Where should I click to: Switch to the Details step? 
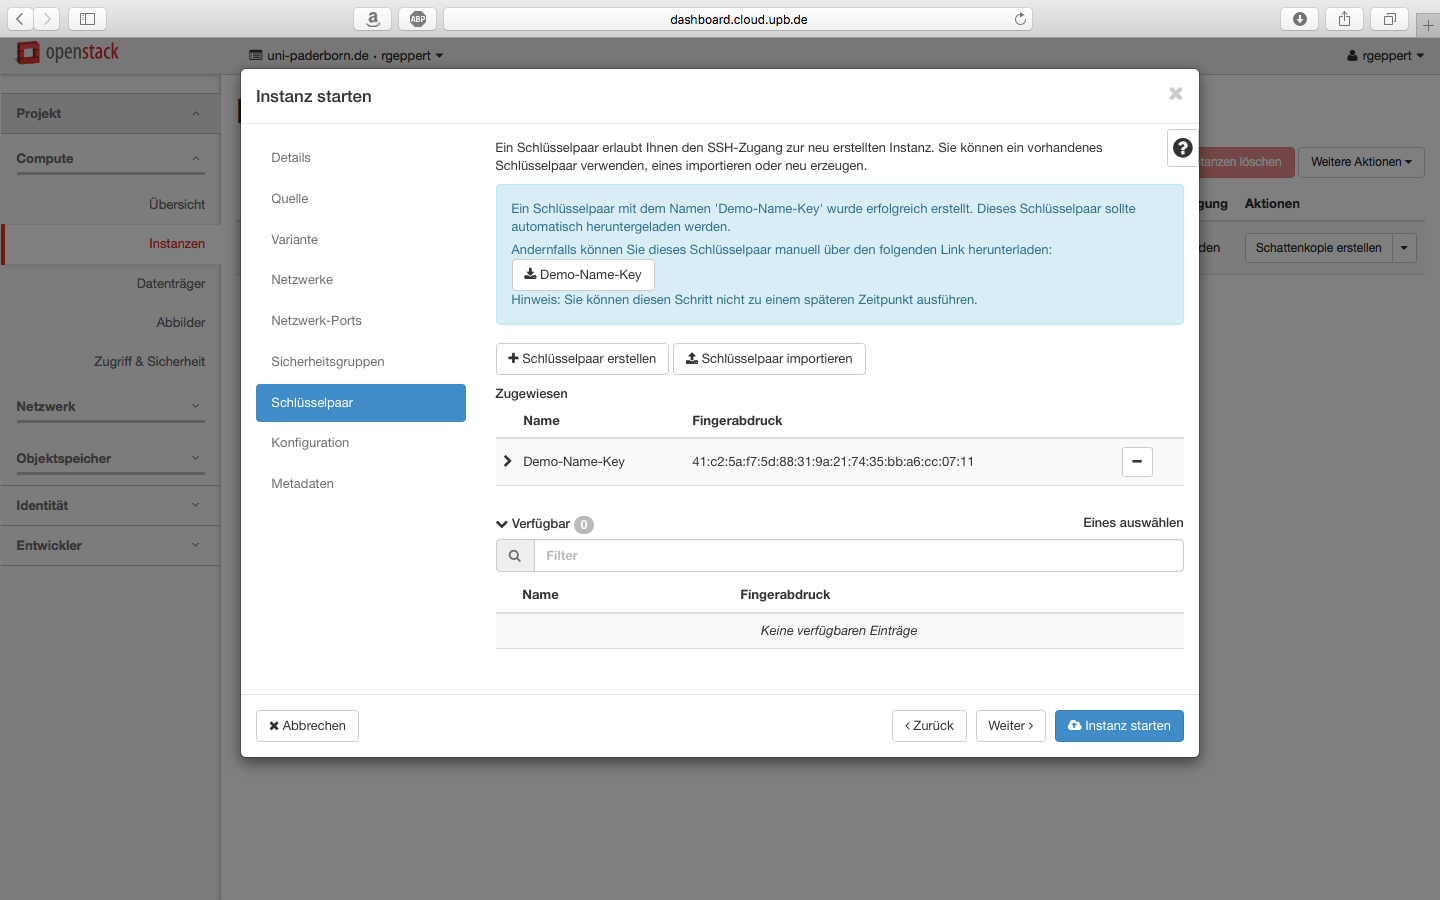(x=361, y=158)
